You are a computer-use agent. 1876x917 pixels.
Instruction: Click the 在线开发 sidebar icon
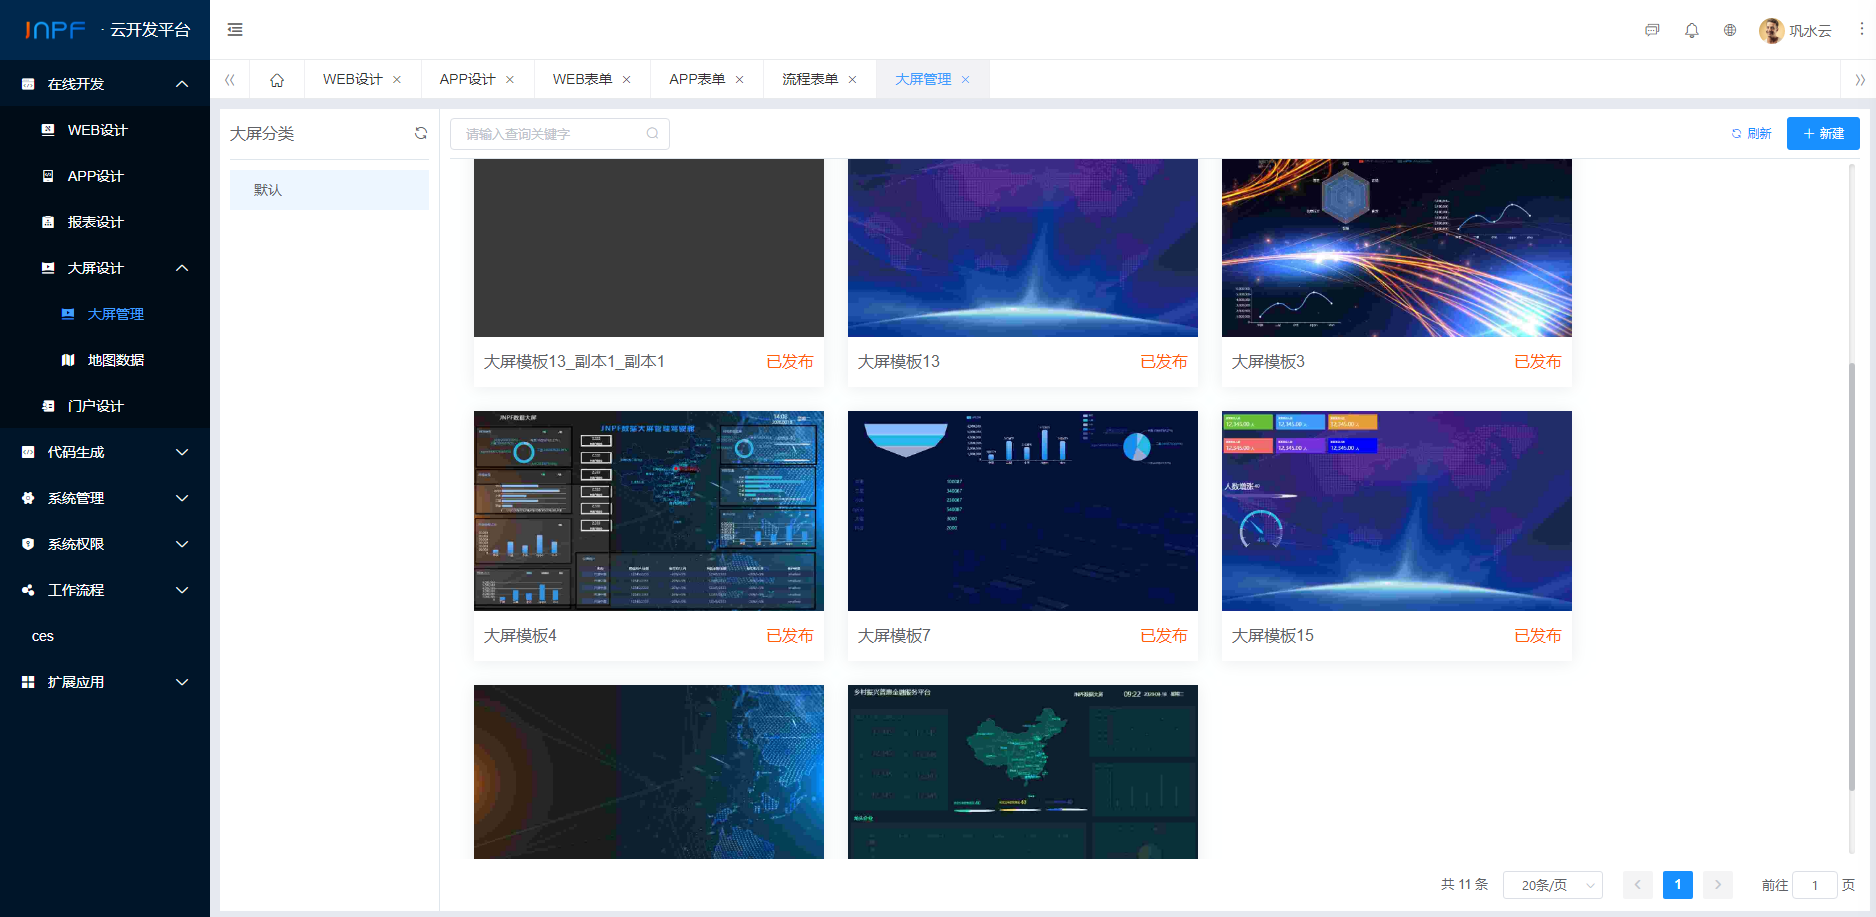28,84
